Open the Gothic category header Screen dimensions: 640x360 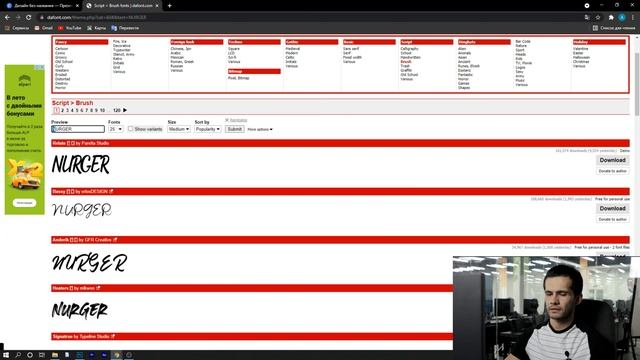click(311, 42)
